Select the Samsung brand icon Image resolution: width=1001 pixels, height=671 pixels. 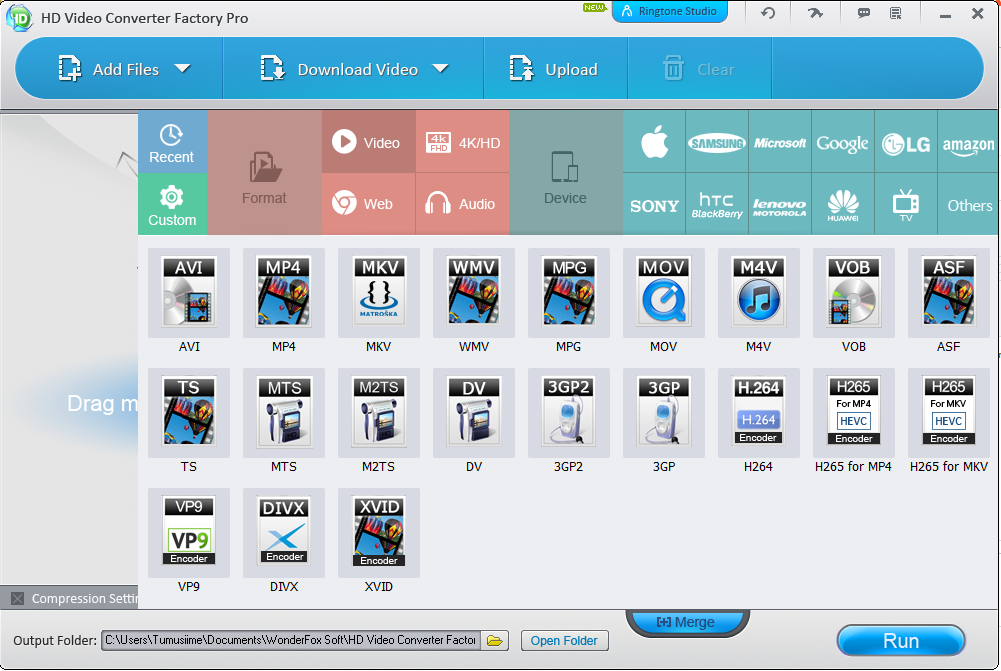[x=716, y=141]
